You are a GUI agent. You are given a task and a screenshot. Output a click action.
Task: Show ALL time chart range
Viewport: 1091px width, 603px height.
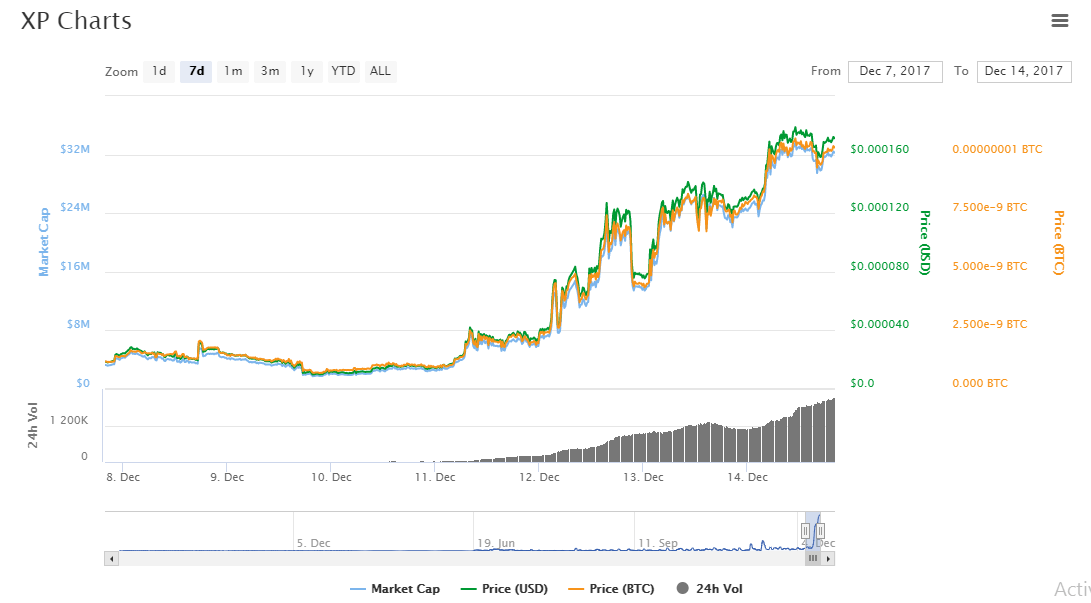pos(380,71)
